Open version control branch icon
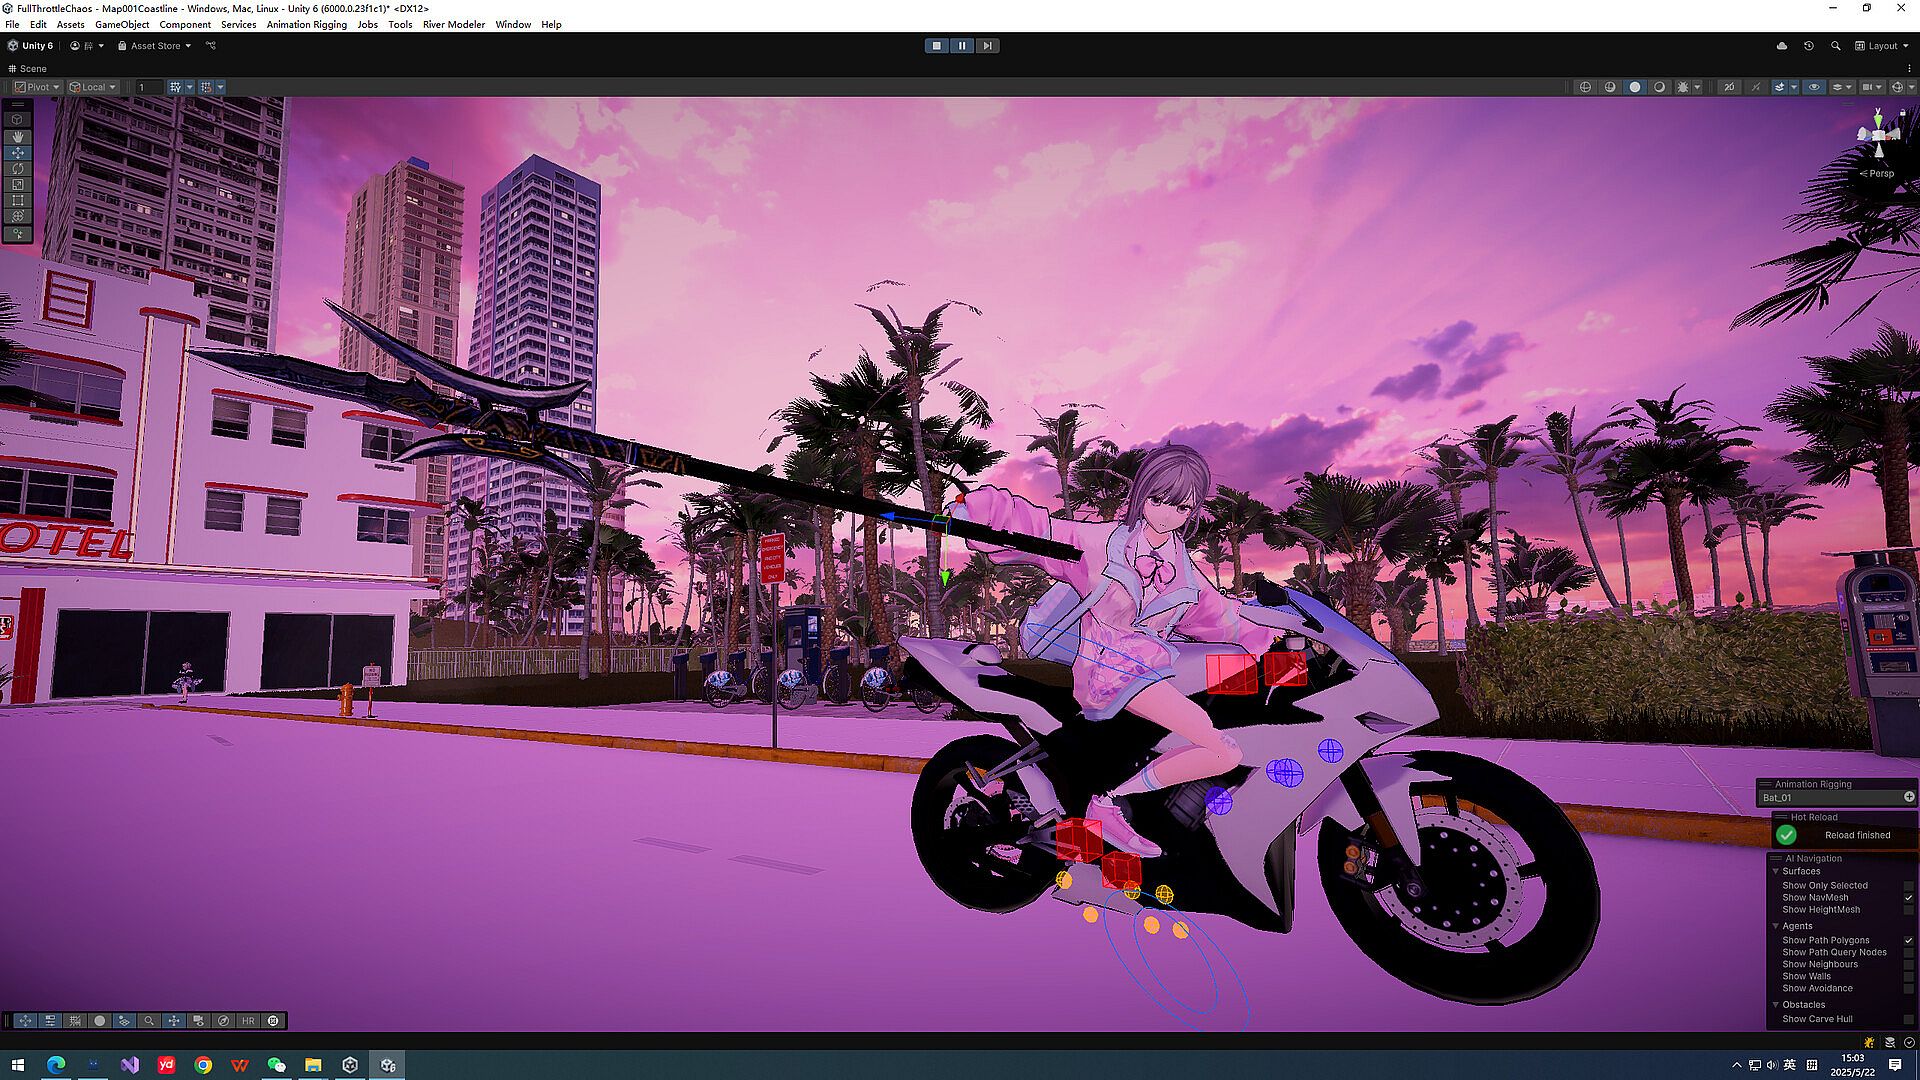 tap(210, 46)
